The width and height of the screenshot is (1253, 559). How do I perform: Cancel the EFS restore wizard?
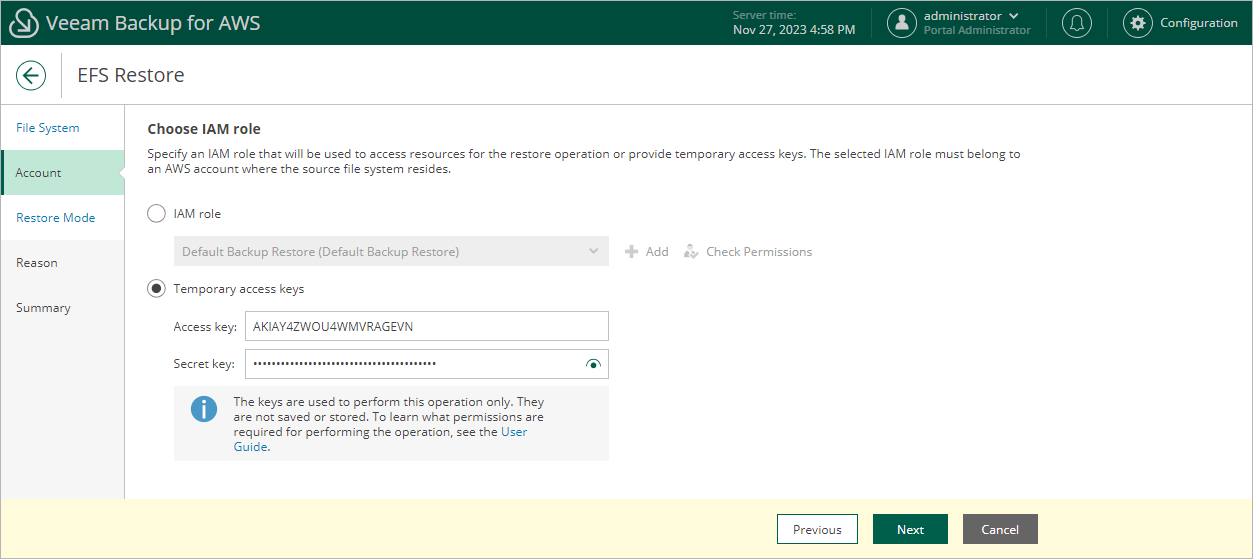click(1000, 530)
